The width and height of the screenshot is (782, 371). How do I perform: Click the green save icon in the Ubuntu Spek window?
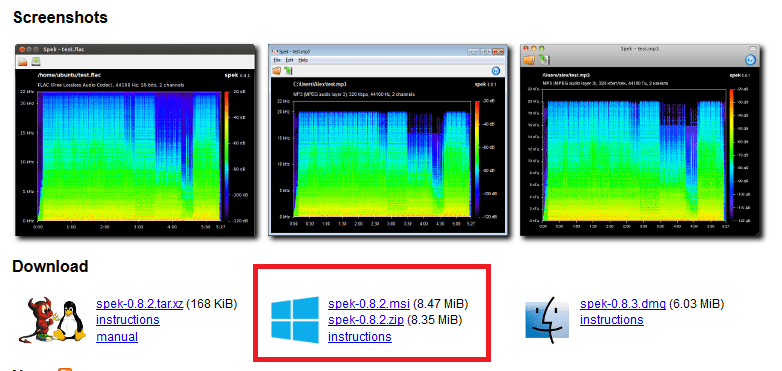[x=36, y=62]
